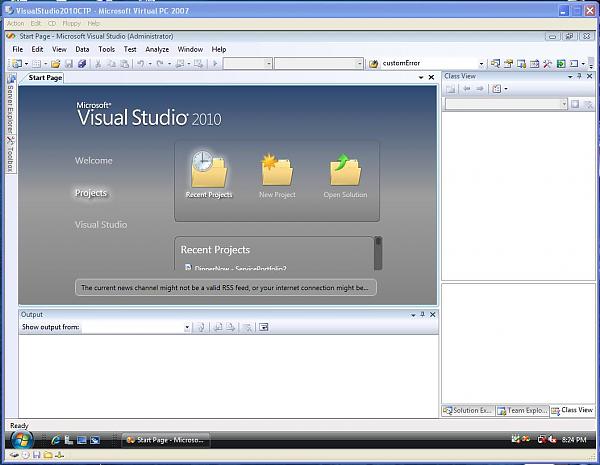Launch Internet Explorer from the quick launch
Screen dimensions: 600x465
[56, 440]
